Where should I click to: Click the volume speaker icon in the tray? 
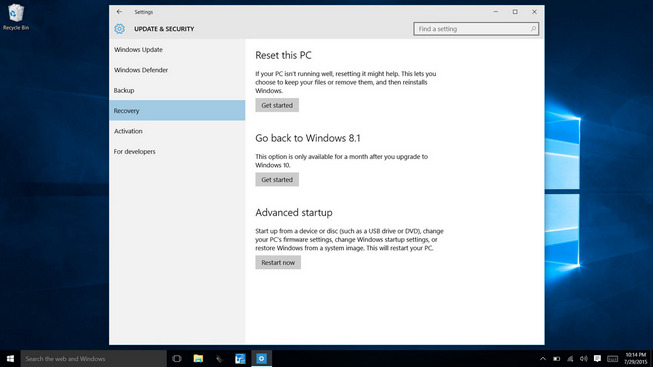[x=583, y=359]
